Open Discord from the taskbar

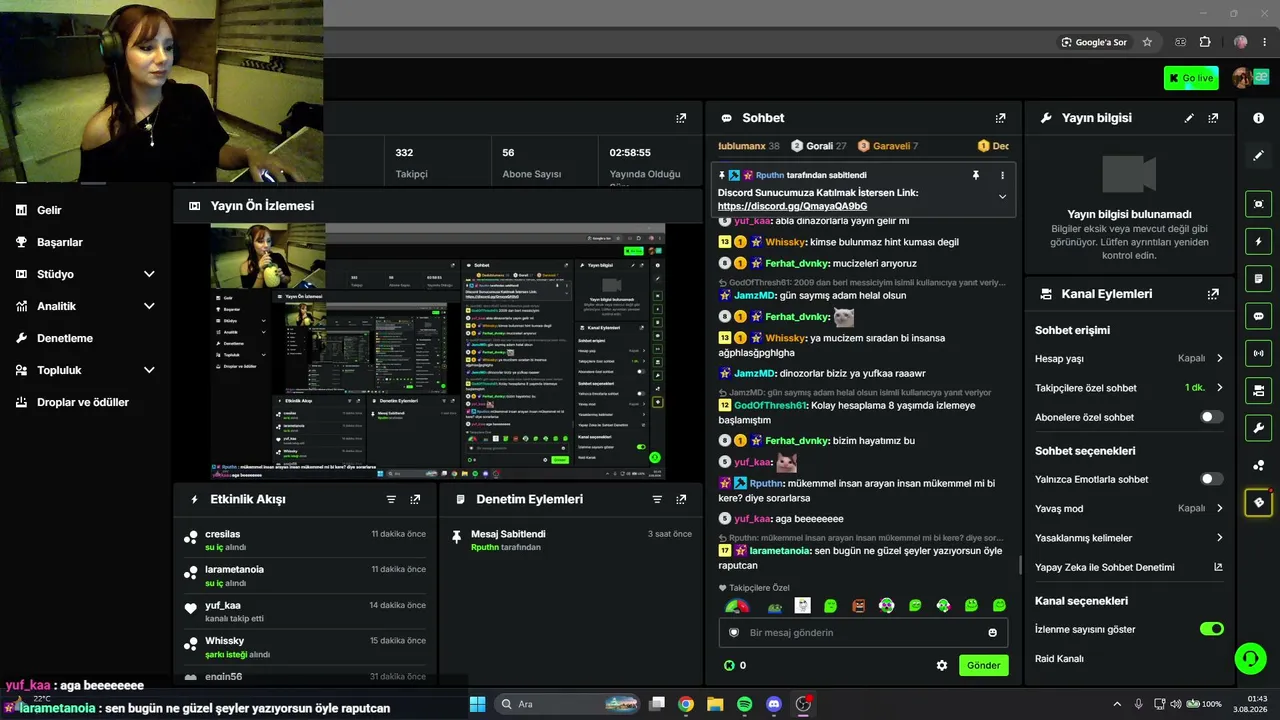tap(773, 704)
